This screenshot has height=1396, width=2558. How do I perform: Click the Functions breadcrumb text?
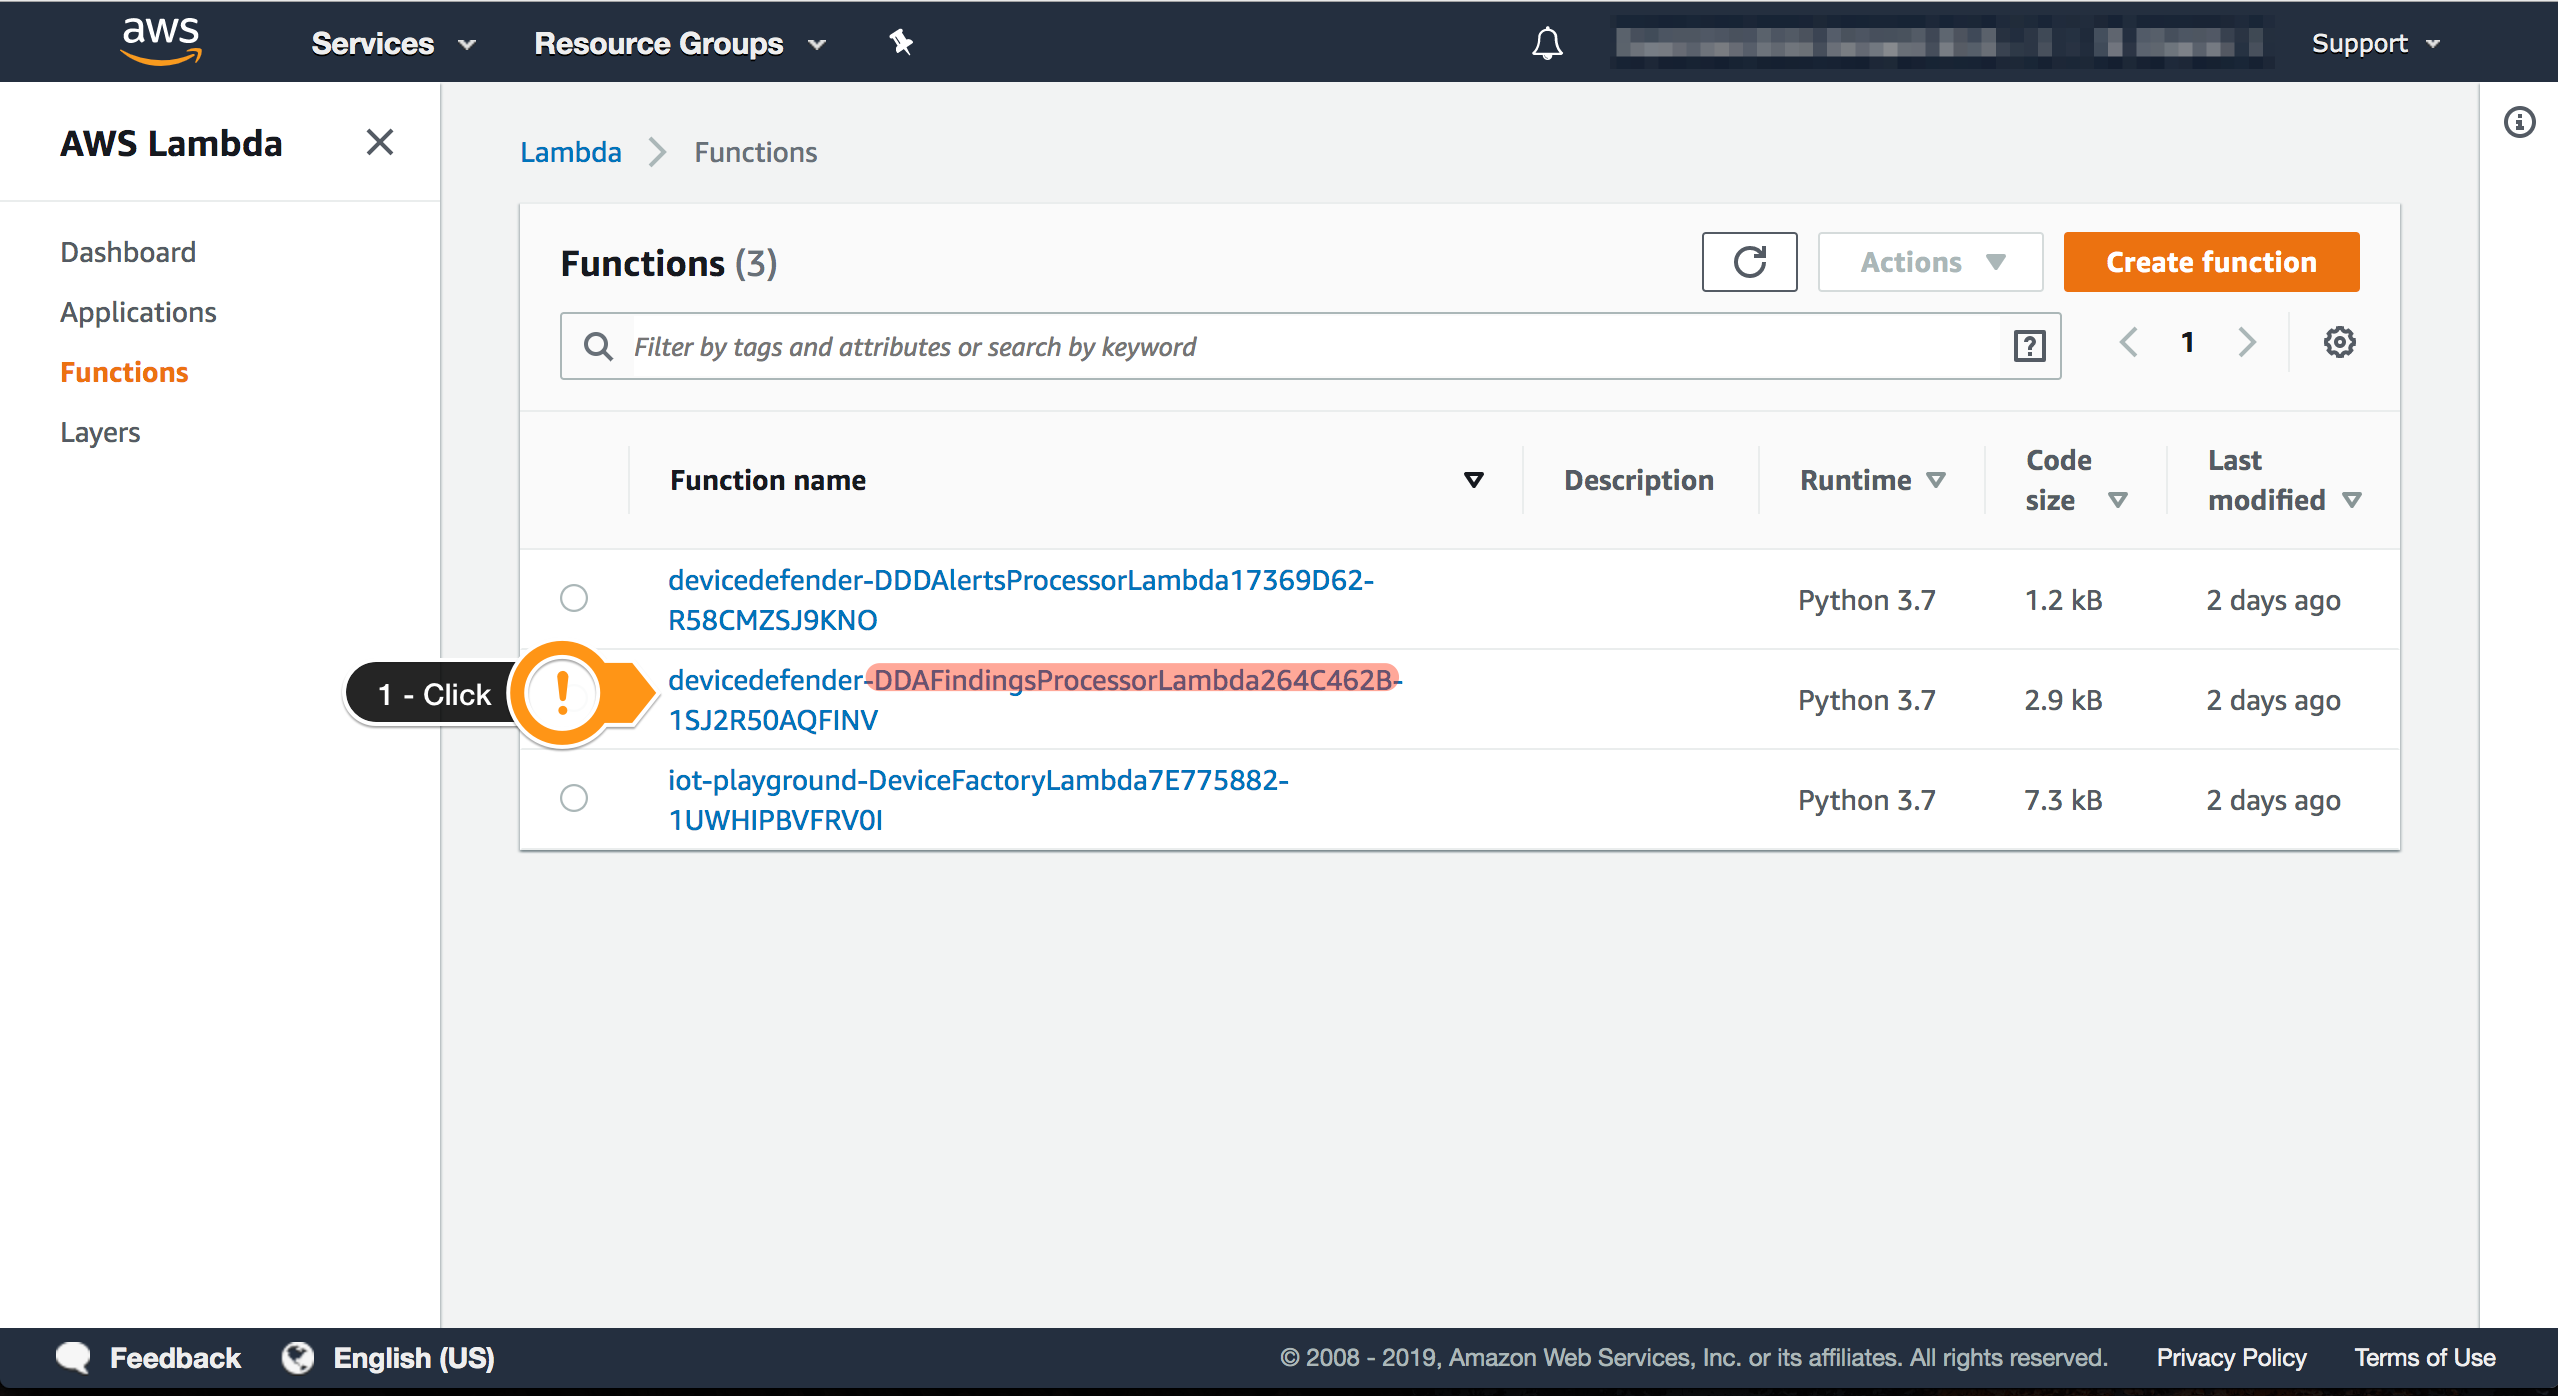(x=756, y=152)
